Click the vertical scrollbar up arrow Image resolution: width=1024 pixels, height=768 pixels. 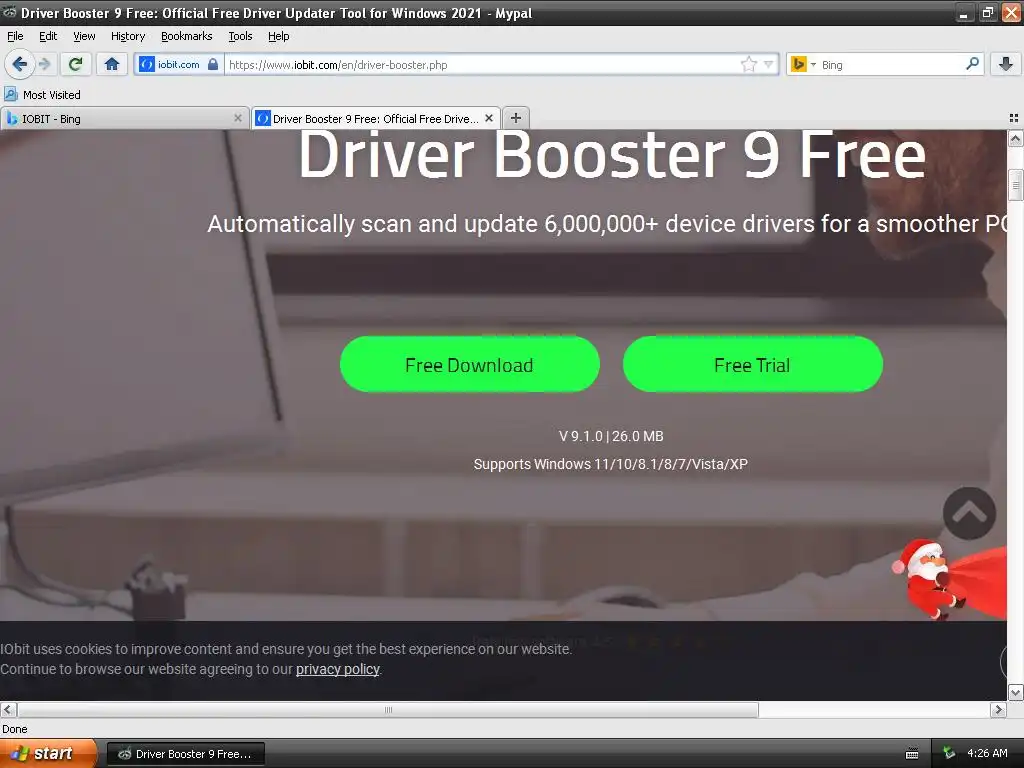tap(1015, 138)
